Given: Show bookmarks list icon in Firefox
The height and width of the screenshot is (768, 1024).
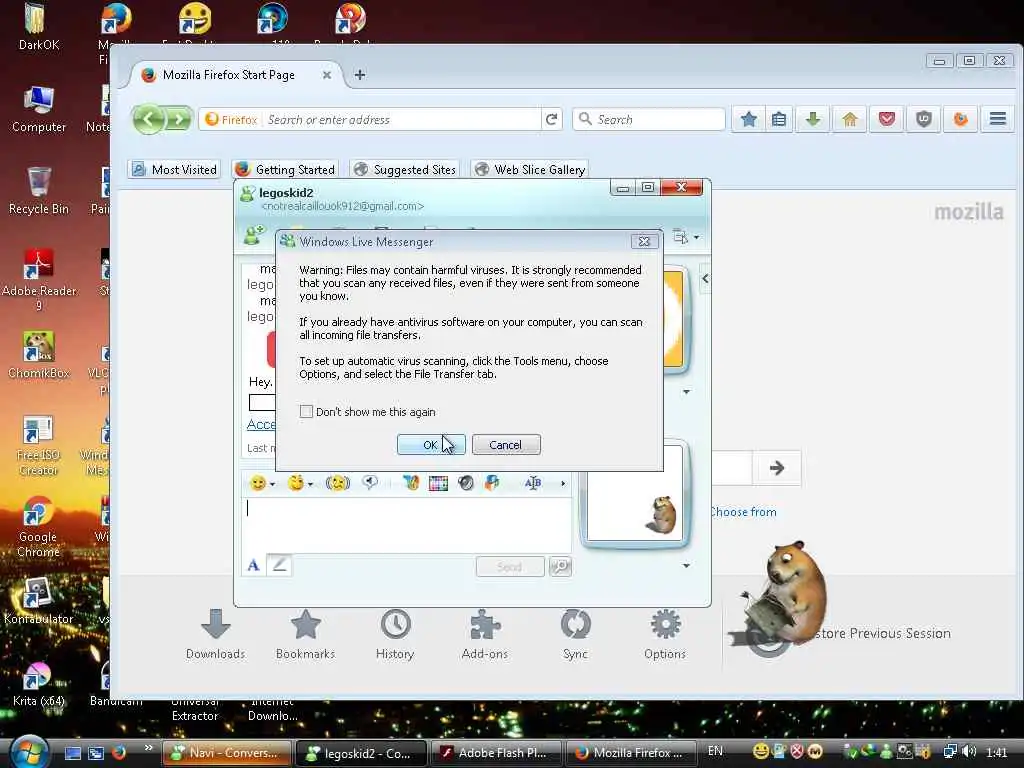Looking at the screenshot, I should [778, 120].
